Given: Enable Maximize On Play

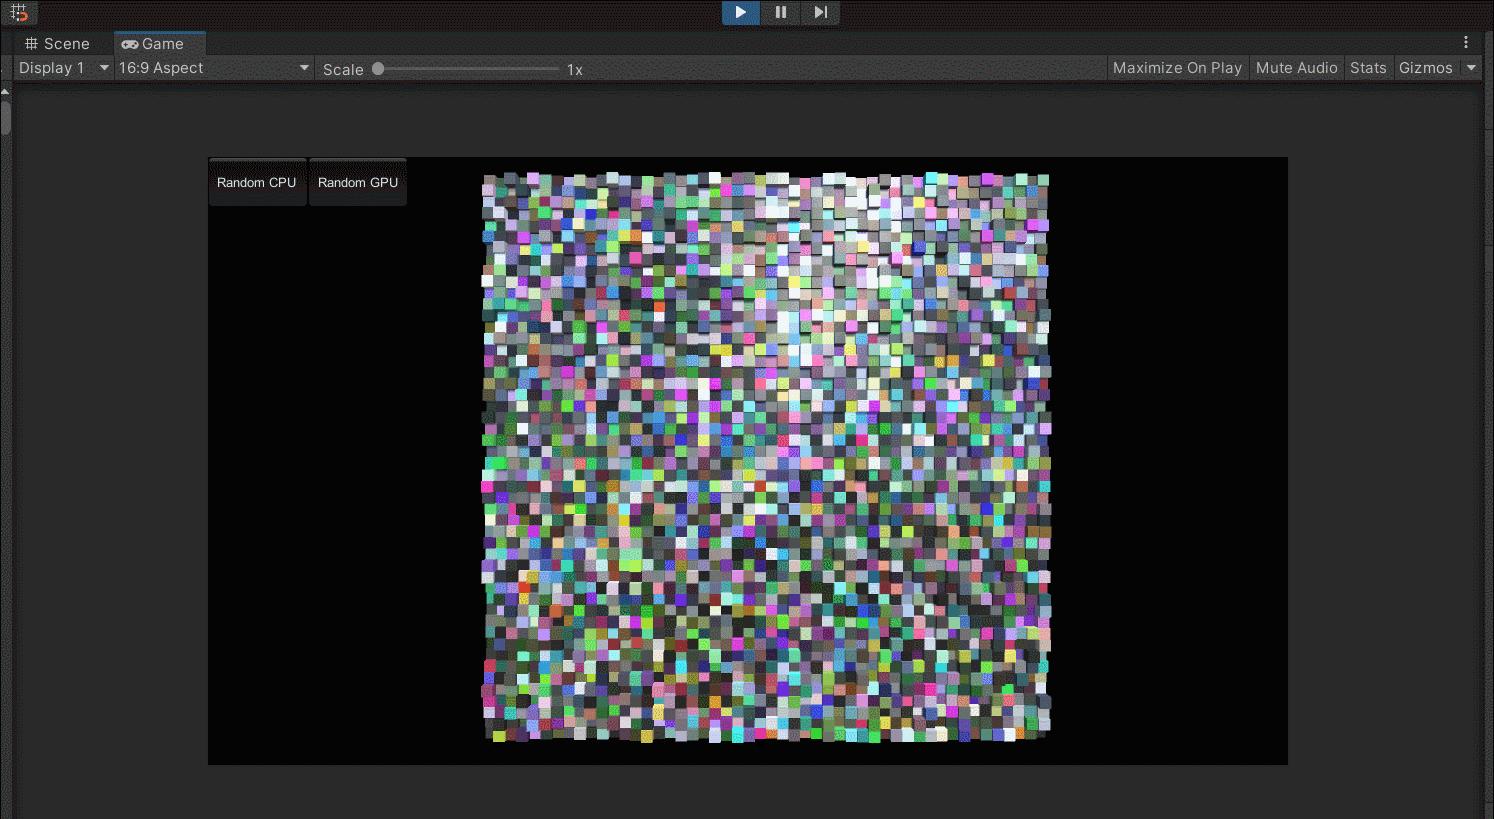Looking at the screenshot, I should pos(1177,67).
